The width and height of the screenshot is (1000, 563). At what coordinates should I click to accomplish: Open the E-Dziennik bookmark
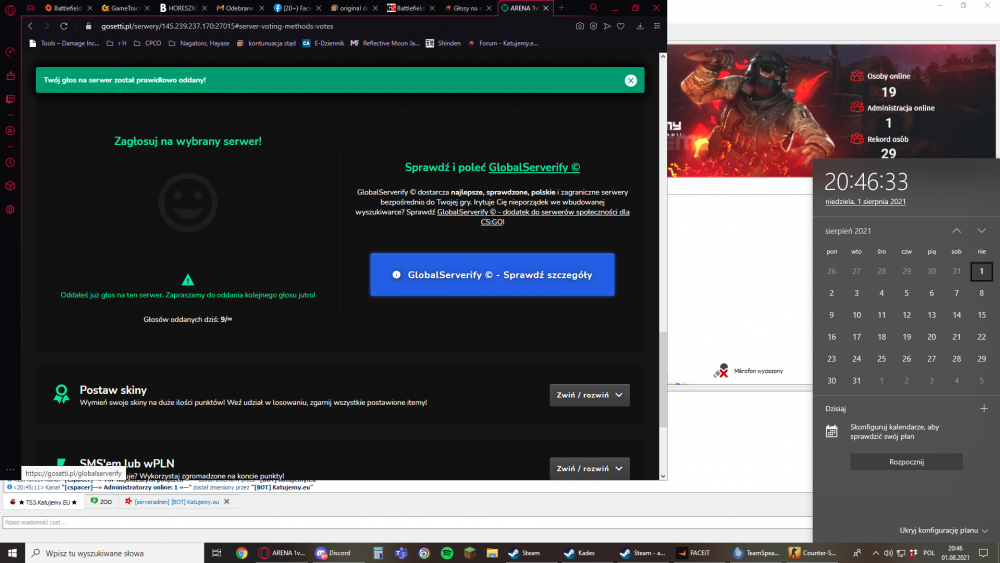coord(323,43)
